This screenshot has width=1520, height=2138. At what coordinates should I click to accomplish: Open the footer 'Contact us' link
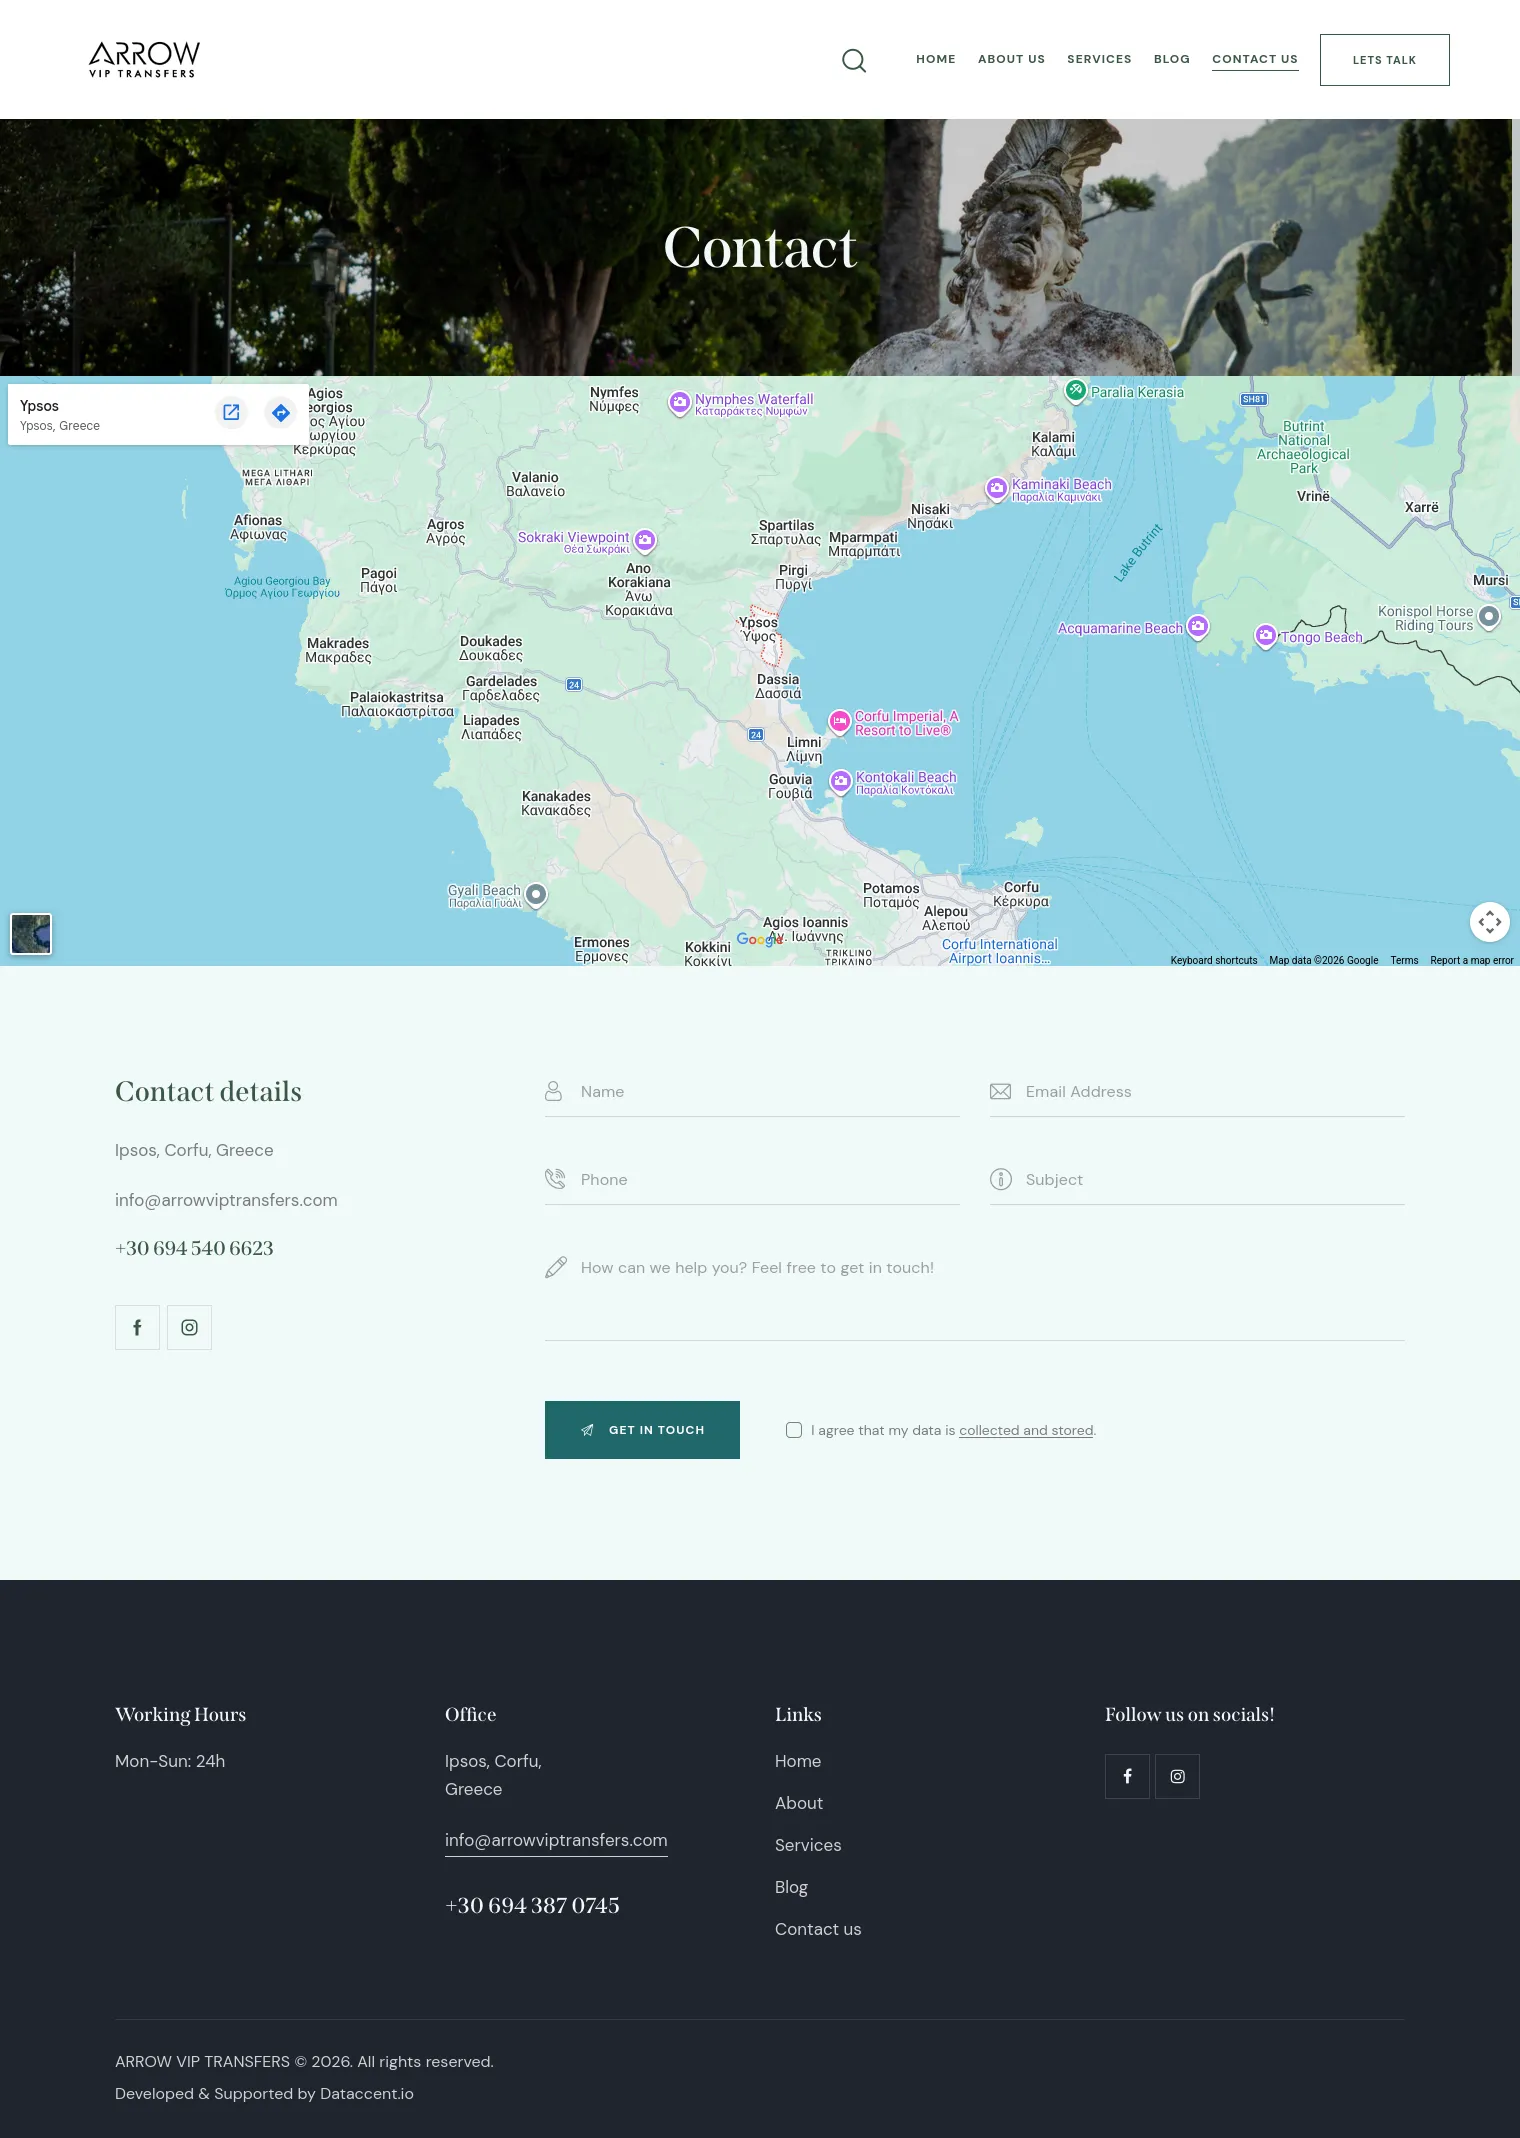(x=818, y=1929)
